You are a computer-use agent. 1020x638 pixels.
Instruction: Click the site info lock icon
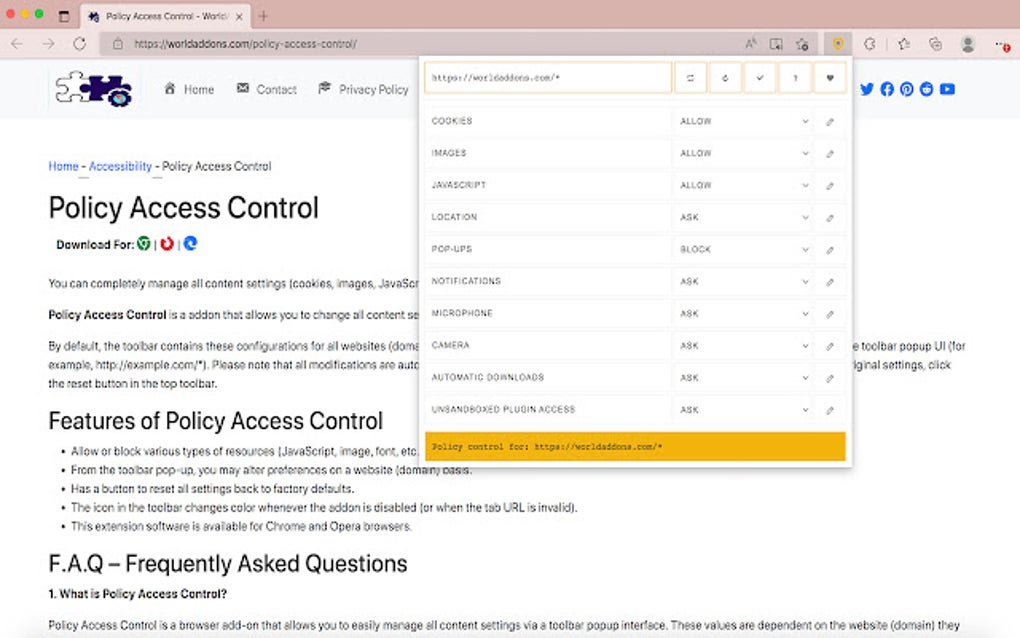118,44
